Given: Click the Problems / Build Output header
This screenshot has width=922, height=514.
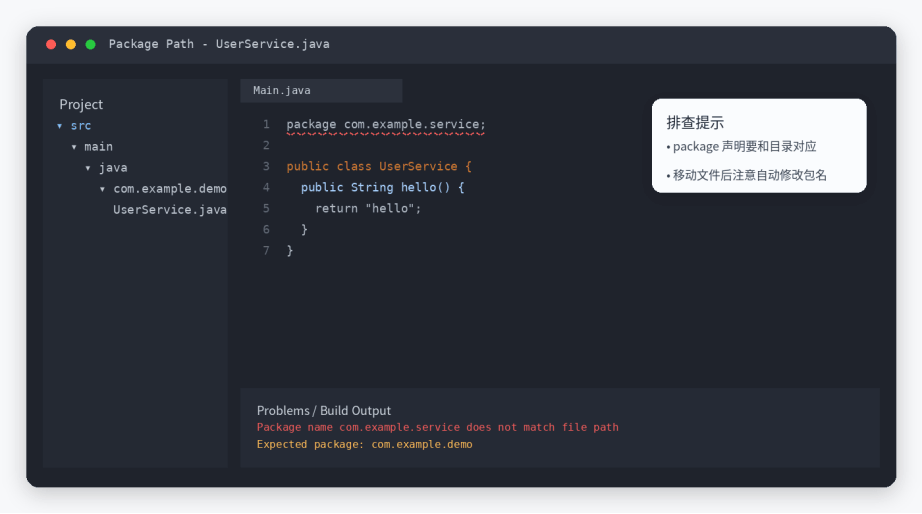Looking at the screenshot, I should [323, 410].
